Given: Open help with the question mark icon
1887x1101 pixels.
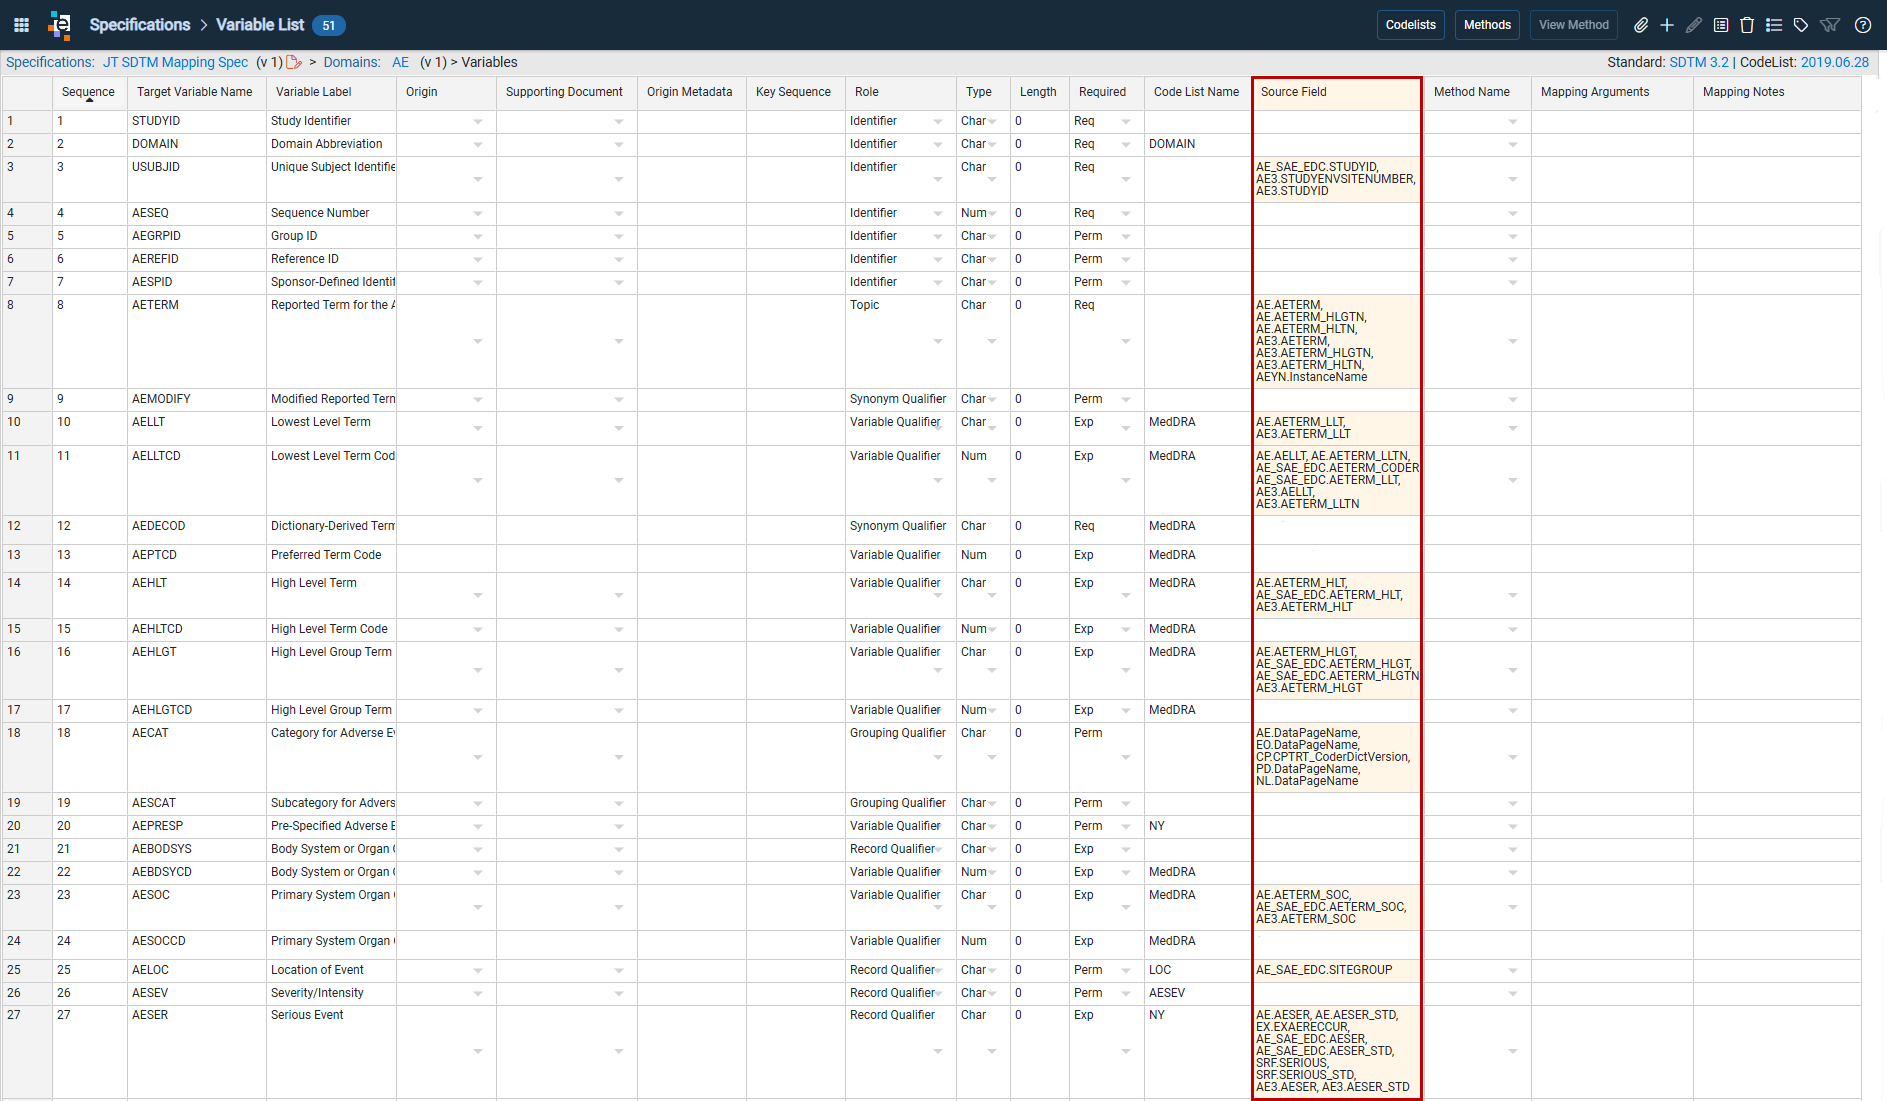Looking at the screenshot, I should pyautogui.click(x=1863, y=25).
